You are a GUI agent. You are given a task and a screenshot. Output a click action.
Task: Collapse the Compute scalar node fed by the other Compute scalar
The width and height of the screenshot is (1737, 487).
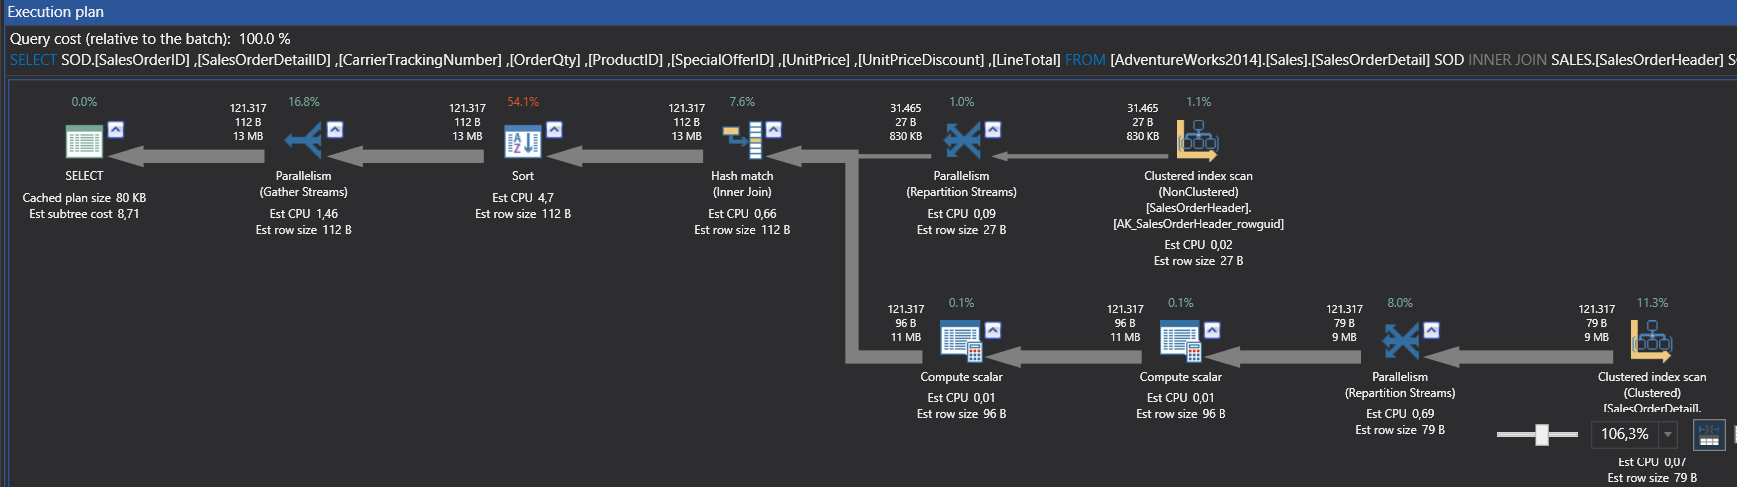point(992,330)
